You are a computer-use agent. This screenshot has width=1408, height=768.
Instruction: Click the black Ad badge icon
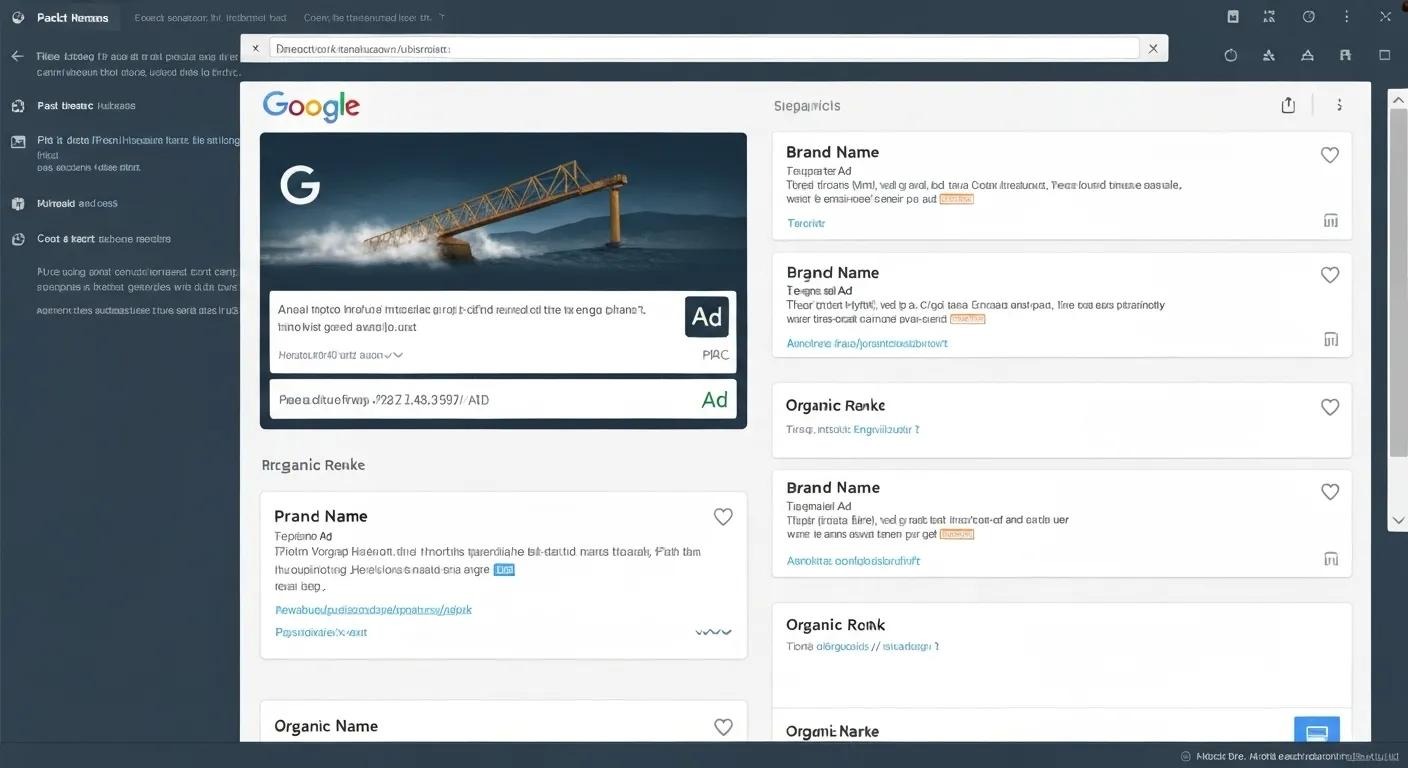pyautogui.click(x=707, y=317)
